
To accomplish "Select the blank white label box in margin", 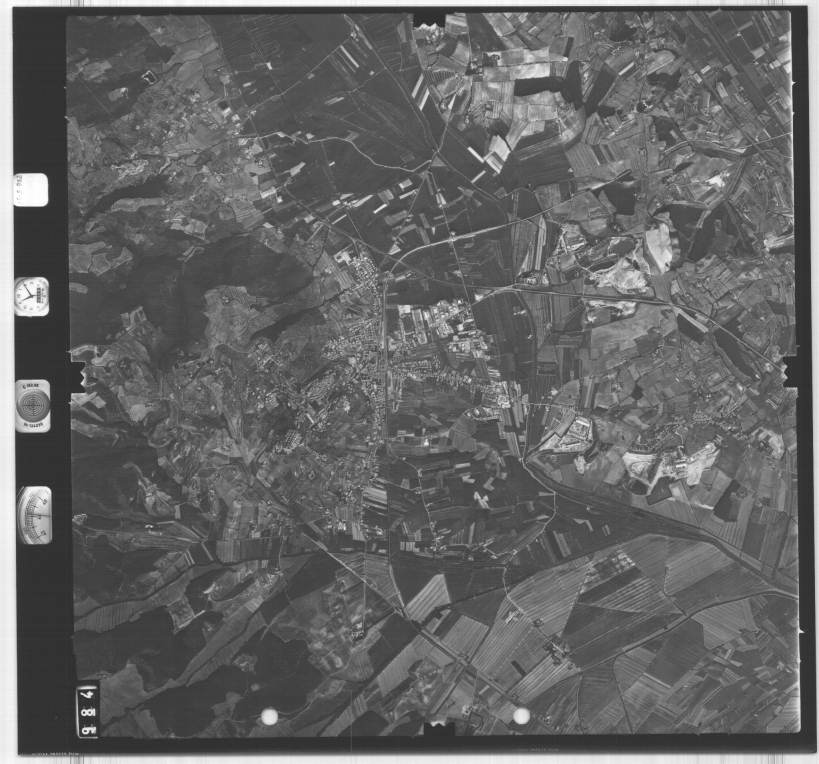I will point(30,190).
